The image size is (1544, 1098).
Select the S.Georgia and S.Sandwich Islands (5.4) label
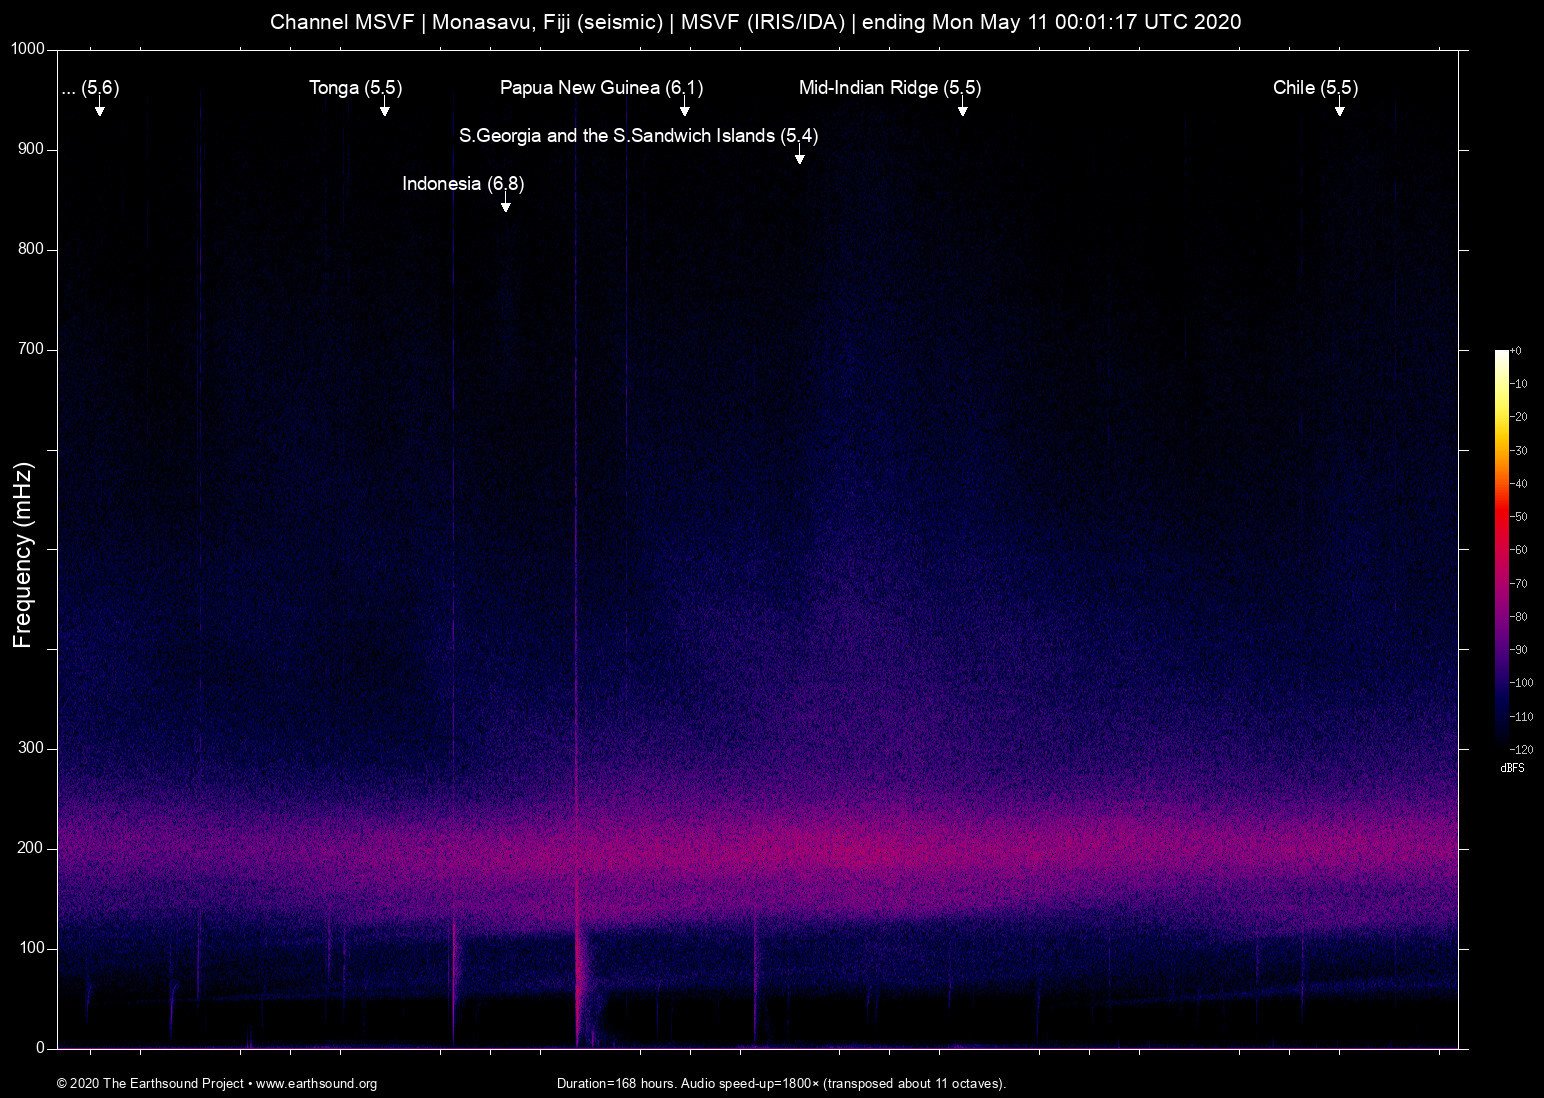coord(639,136)
